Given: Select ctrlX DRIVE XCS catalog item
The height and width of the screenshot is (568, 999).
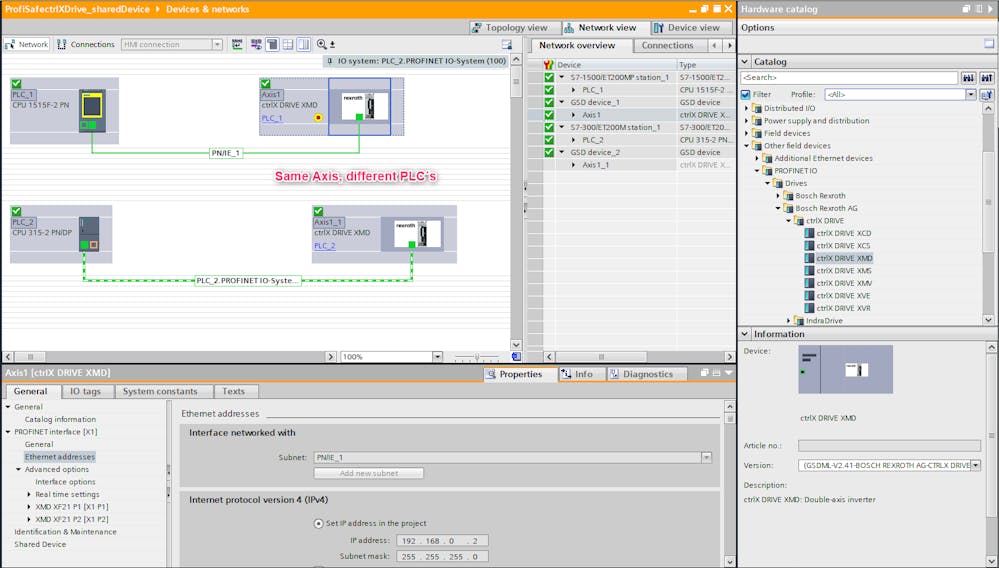Looking at the screenshot, I should [x=837, y=246].
